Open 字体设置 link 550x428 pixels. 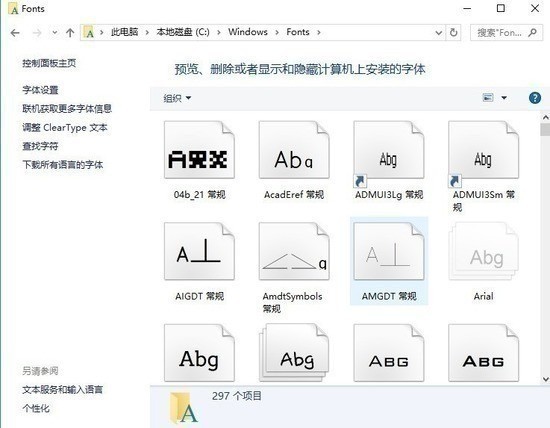point(40,90)
